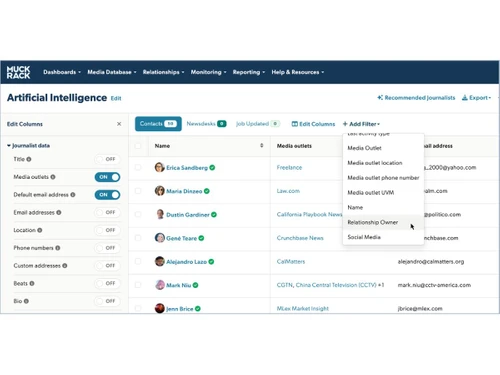Enable the Email addresses toggle
Screen dimensions: 500x375
[107, 212]
